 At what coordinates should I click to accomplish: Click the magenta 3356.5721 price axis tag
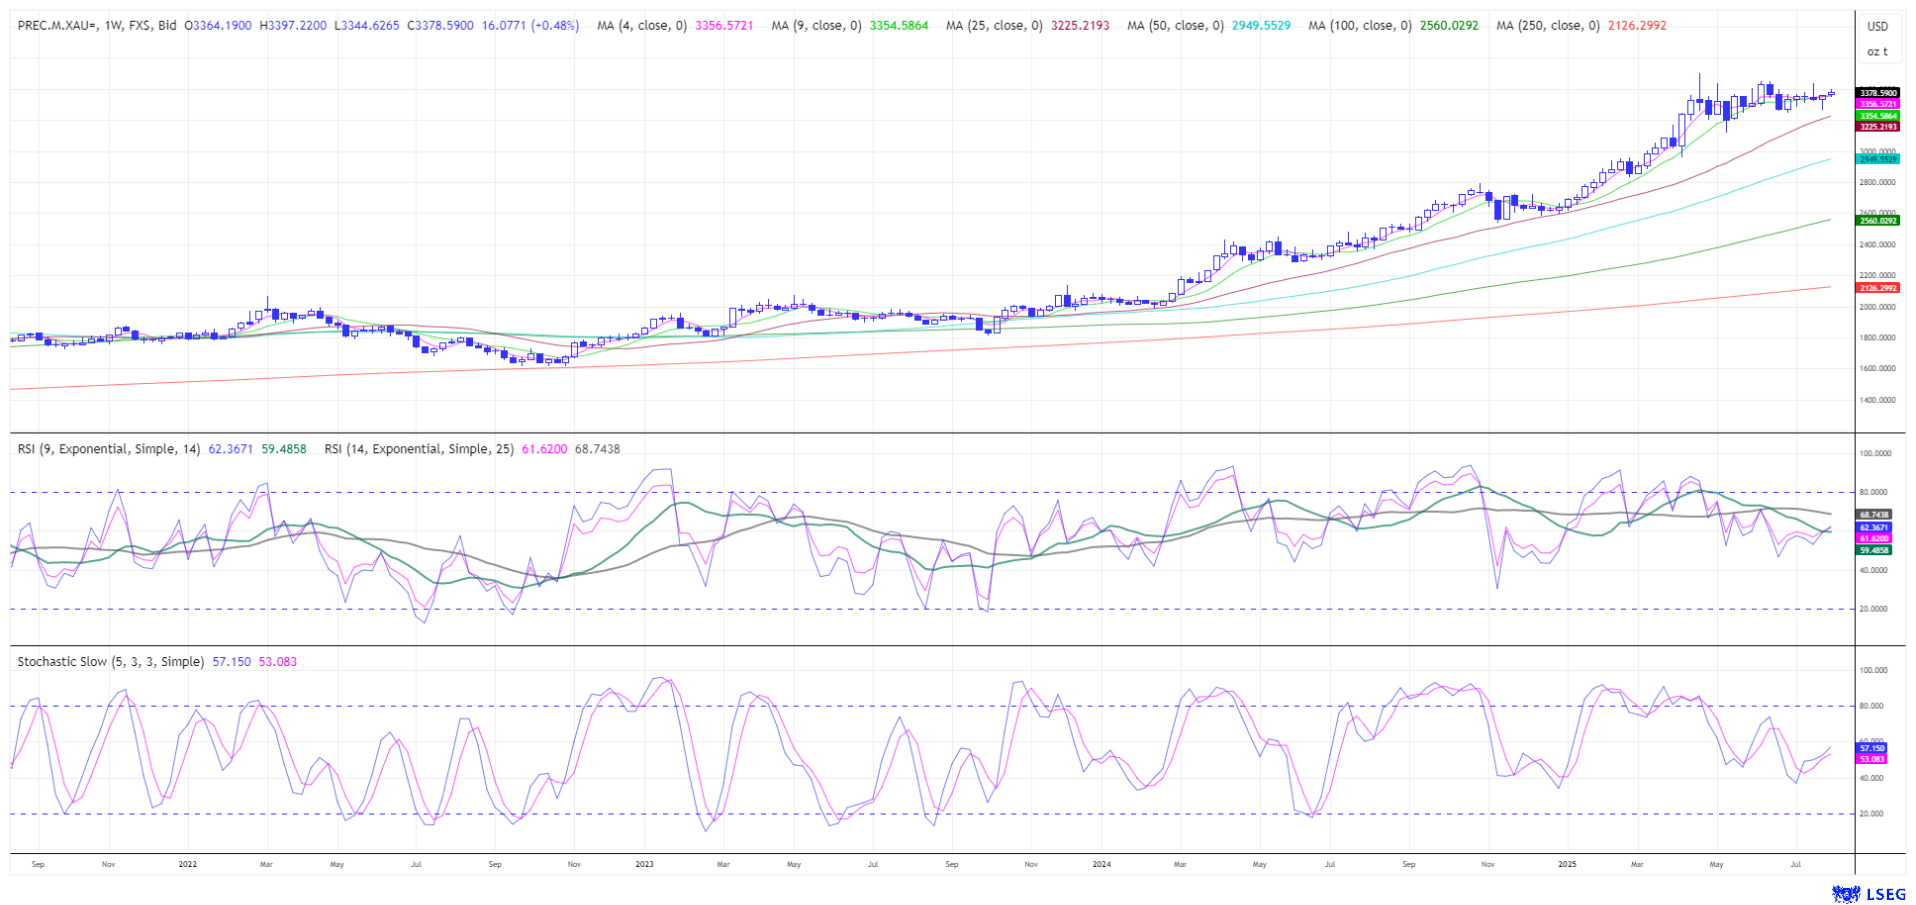coord(1877,104)
